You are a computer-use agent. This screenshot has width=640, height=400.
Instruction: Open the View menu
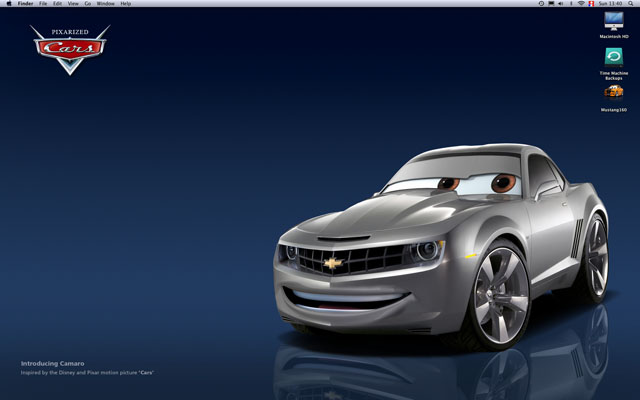tap(73, 3)
